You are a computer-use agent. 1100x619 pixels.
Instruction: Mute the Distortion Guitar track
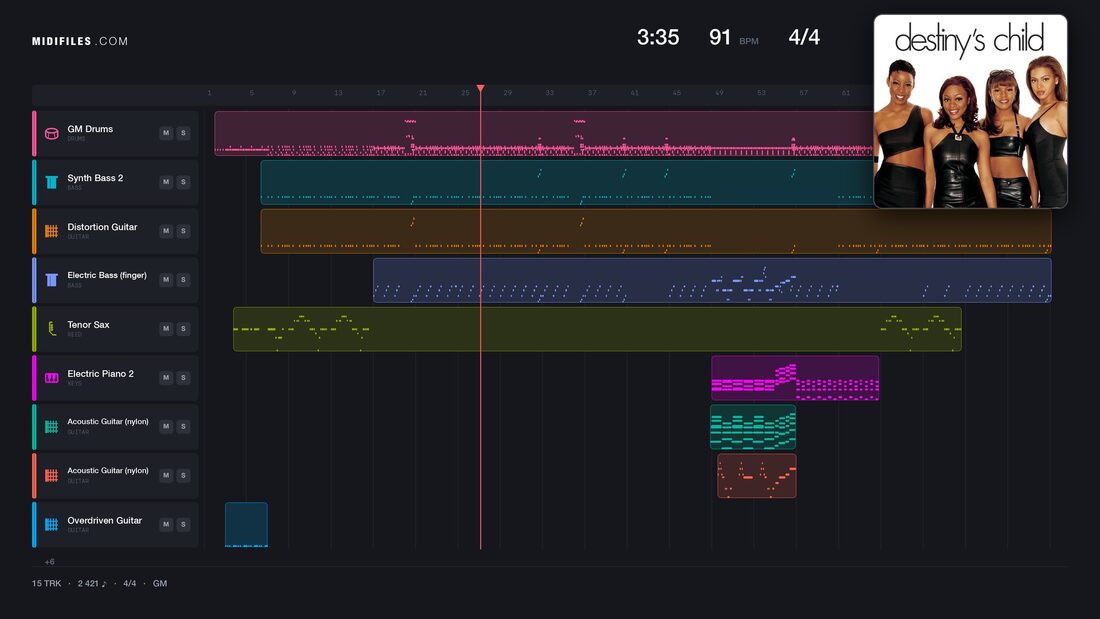166,231
